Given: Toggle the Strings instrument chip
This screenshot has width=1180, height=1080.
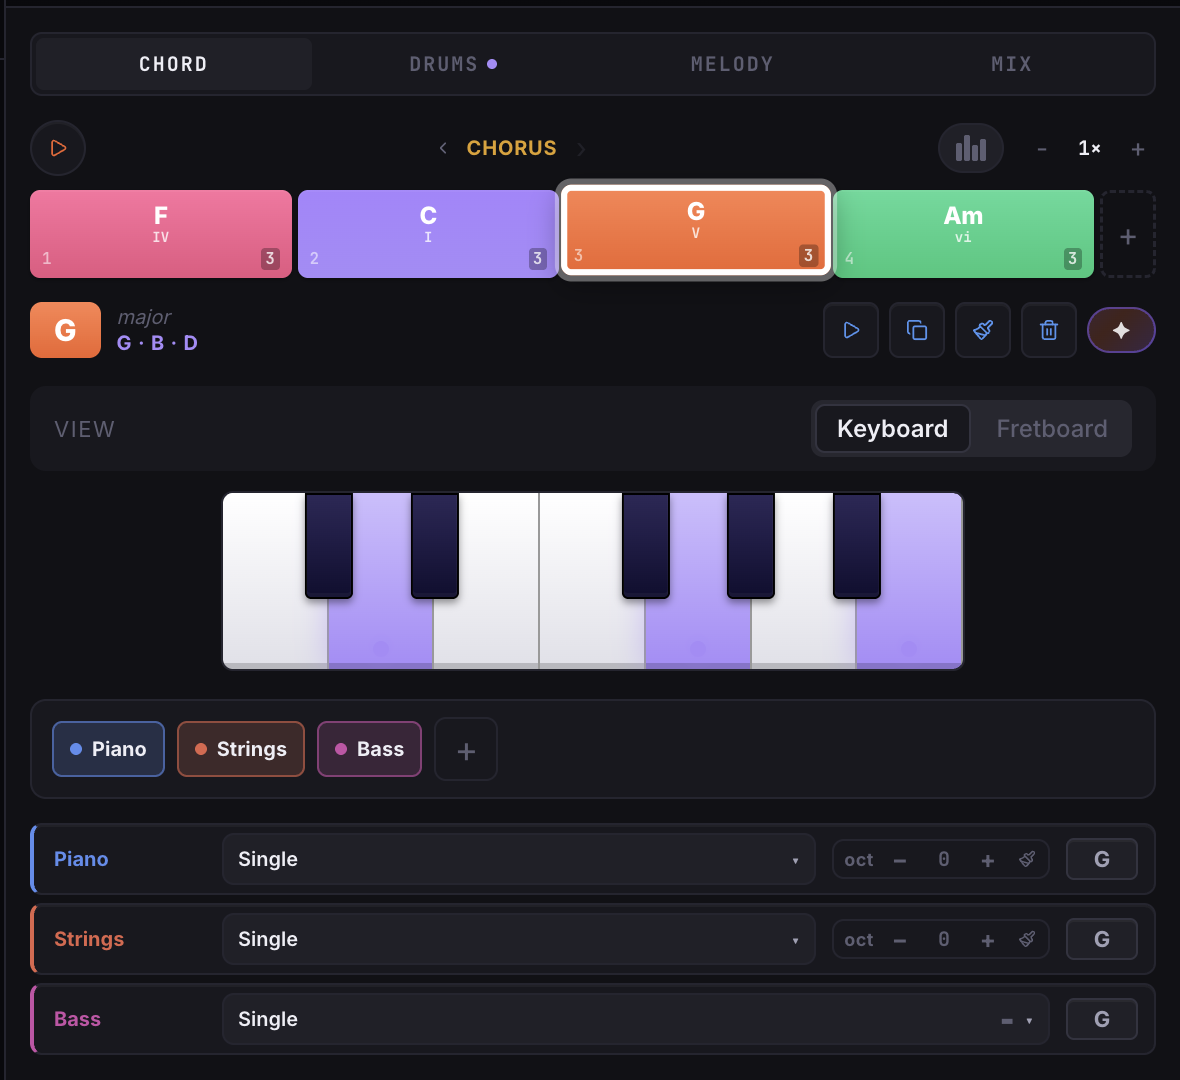Looking at the screenshot, I should pyautogui.click(x=241, y=749).
